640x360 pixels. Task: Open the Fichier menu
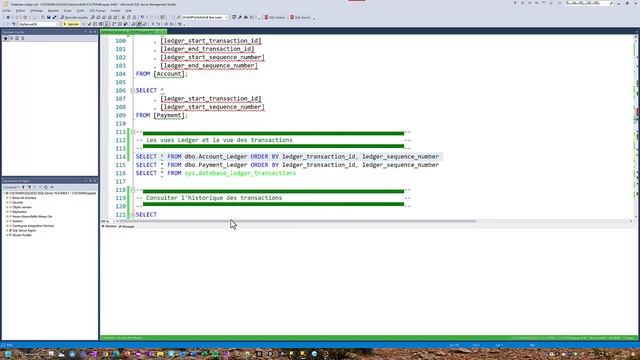[7, 11]
